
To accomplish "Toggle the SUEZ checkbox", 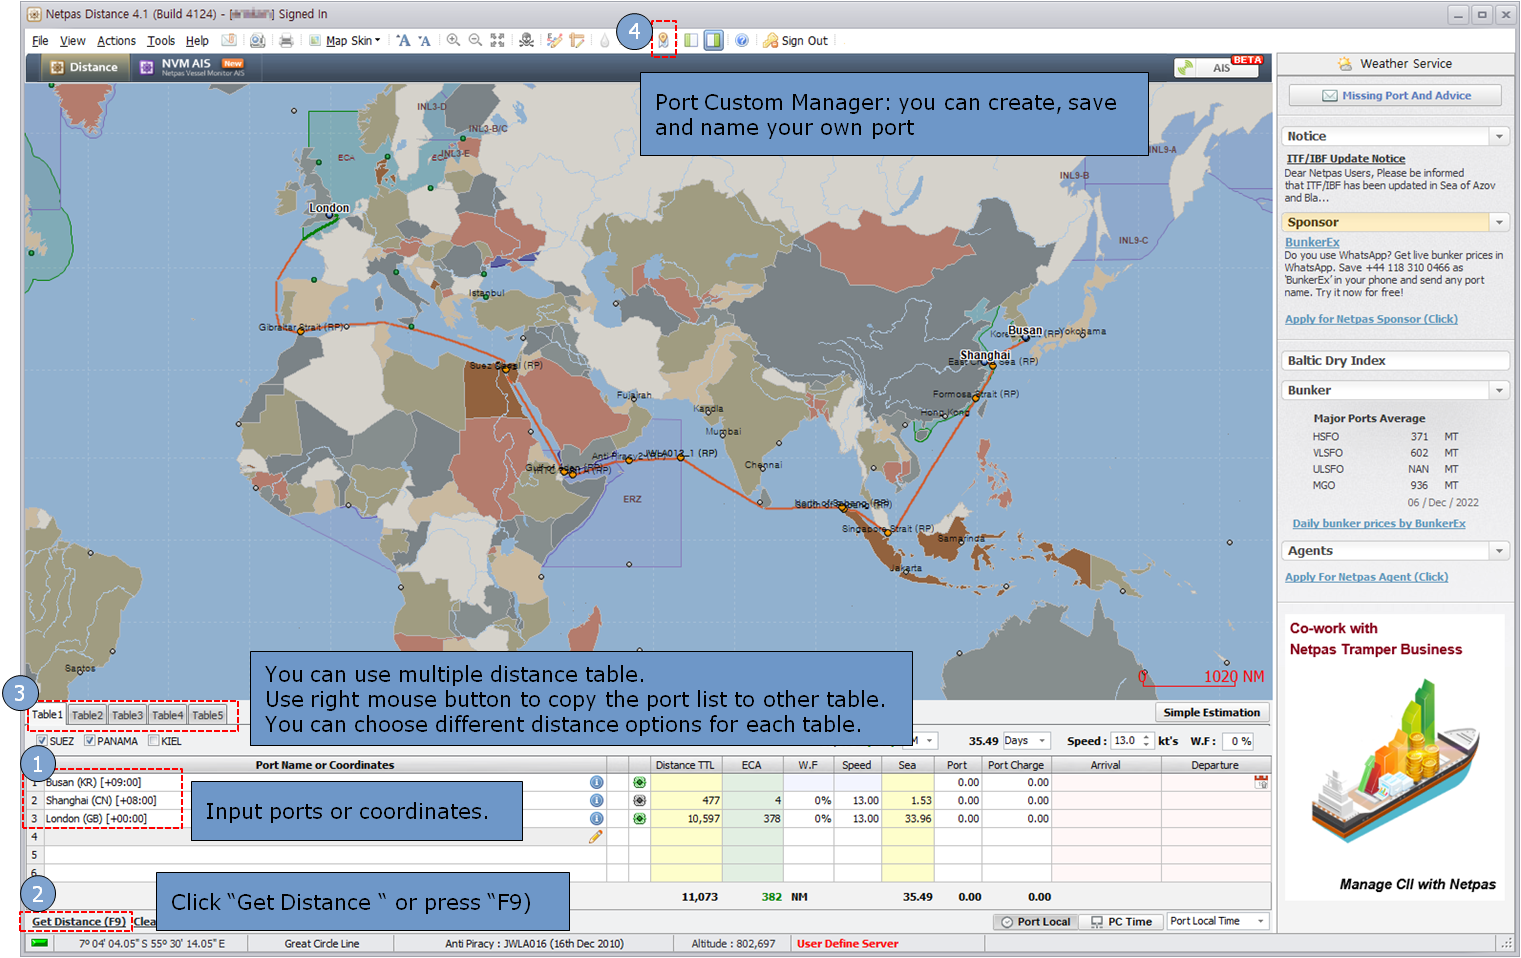I will tap(42, 741).
